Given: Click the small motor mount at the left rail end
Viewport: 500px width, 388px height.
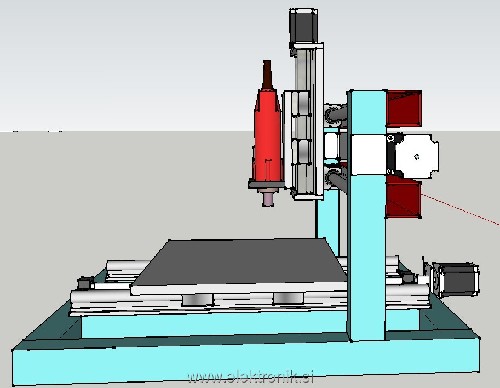Looking at the screenshot, I should [x=84, y=283].
